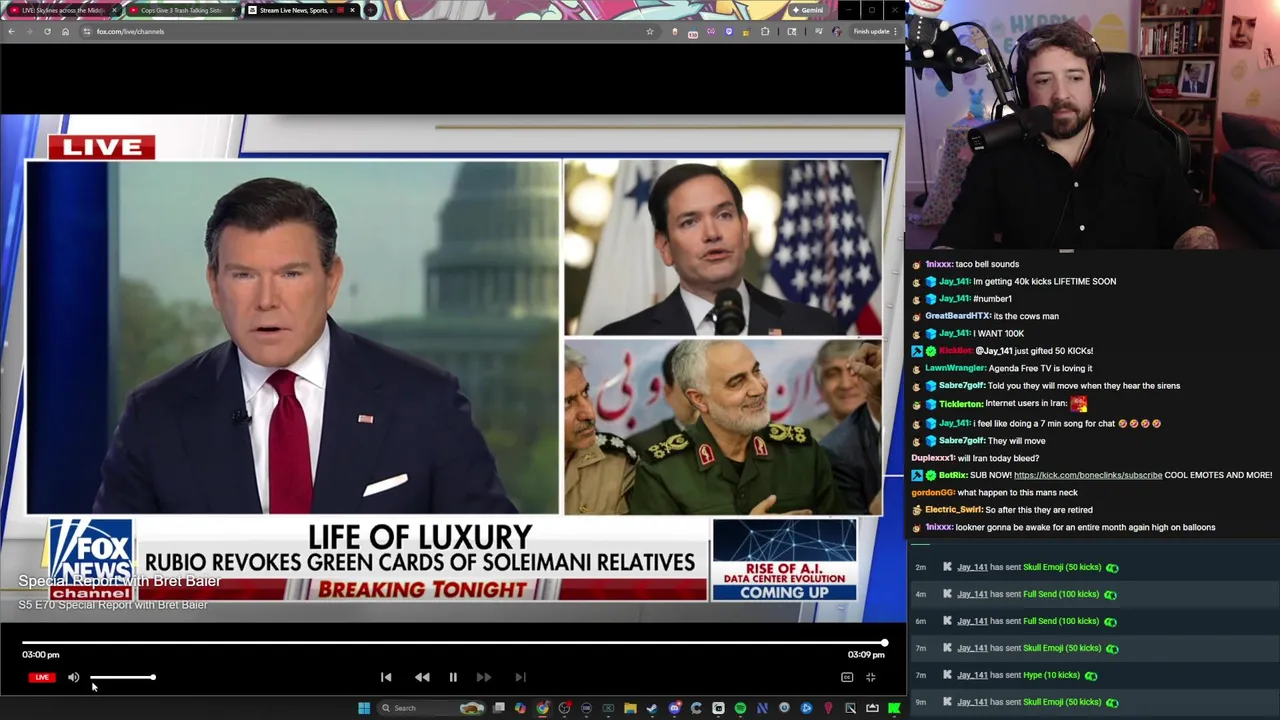Click GreatBeardHTX username in chat
The image size is (1280, 720).
point(958,316)
